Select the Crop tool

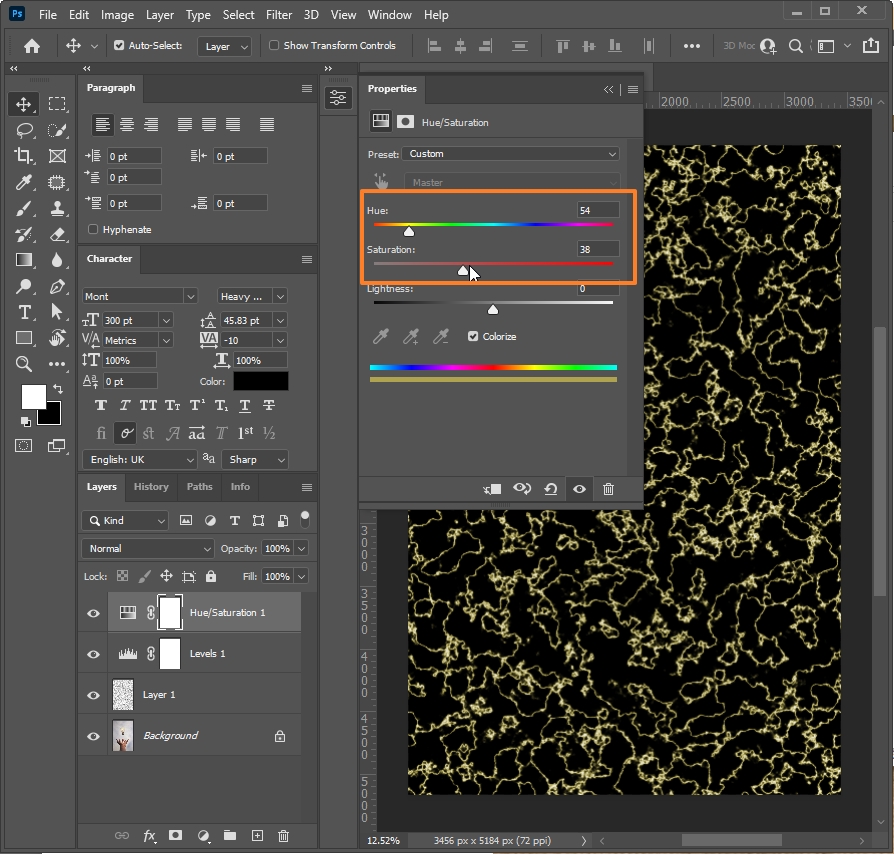click(24, 156)
